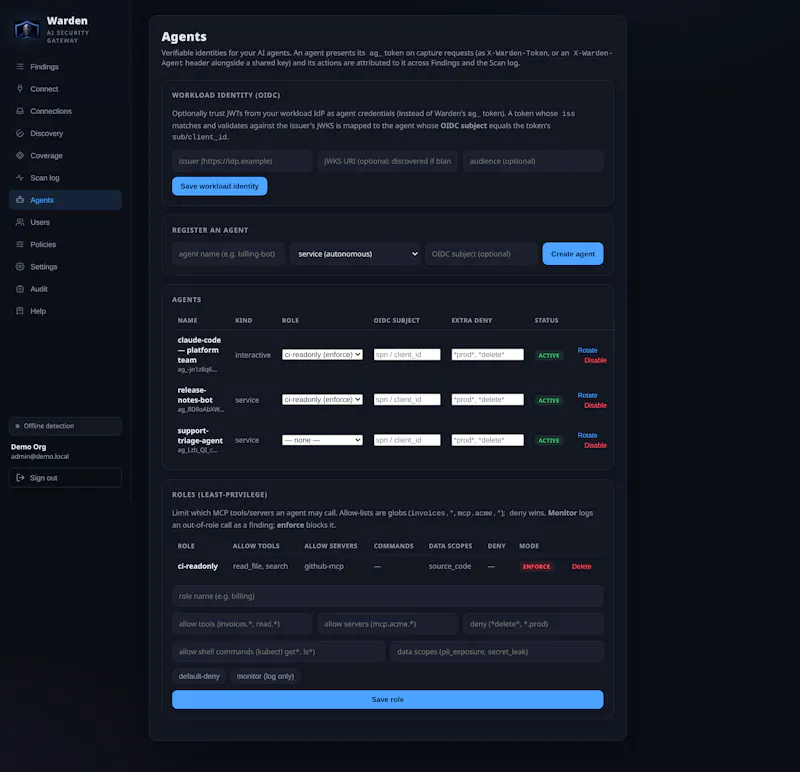The width and height of the screenshot is (800, 772).
Task: Click the ENFORCE mode badge for ci-readonly
Action: click(536, 566)
